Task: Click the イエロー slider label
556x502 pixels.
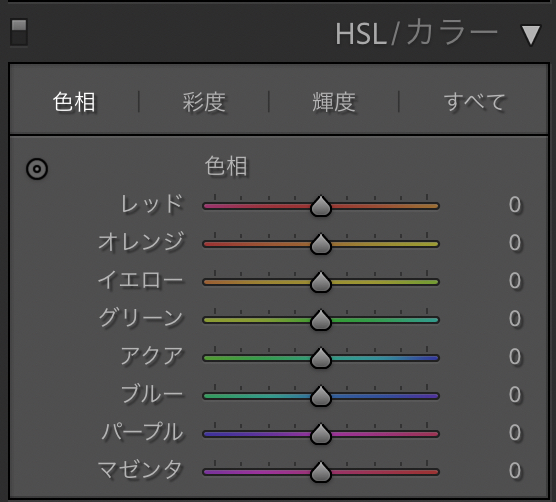Action: point(140,280)
